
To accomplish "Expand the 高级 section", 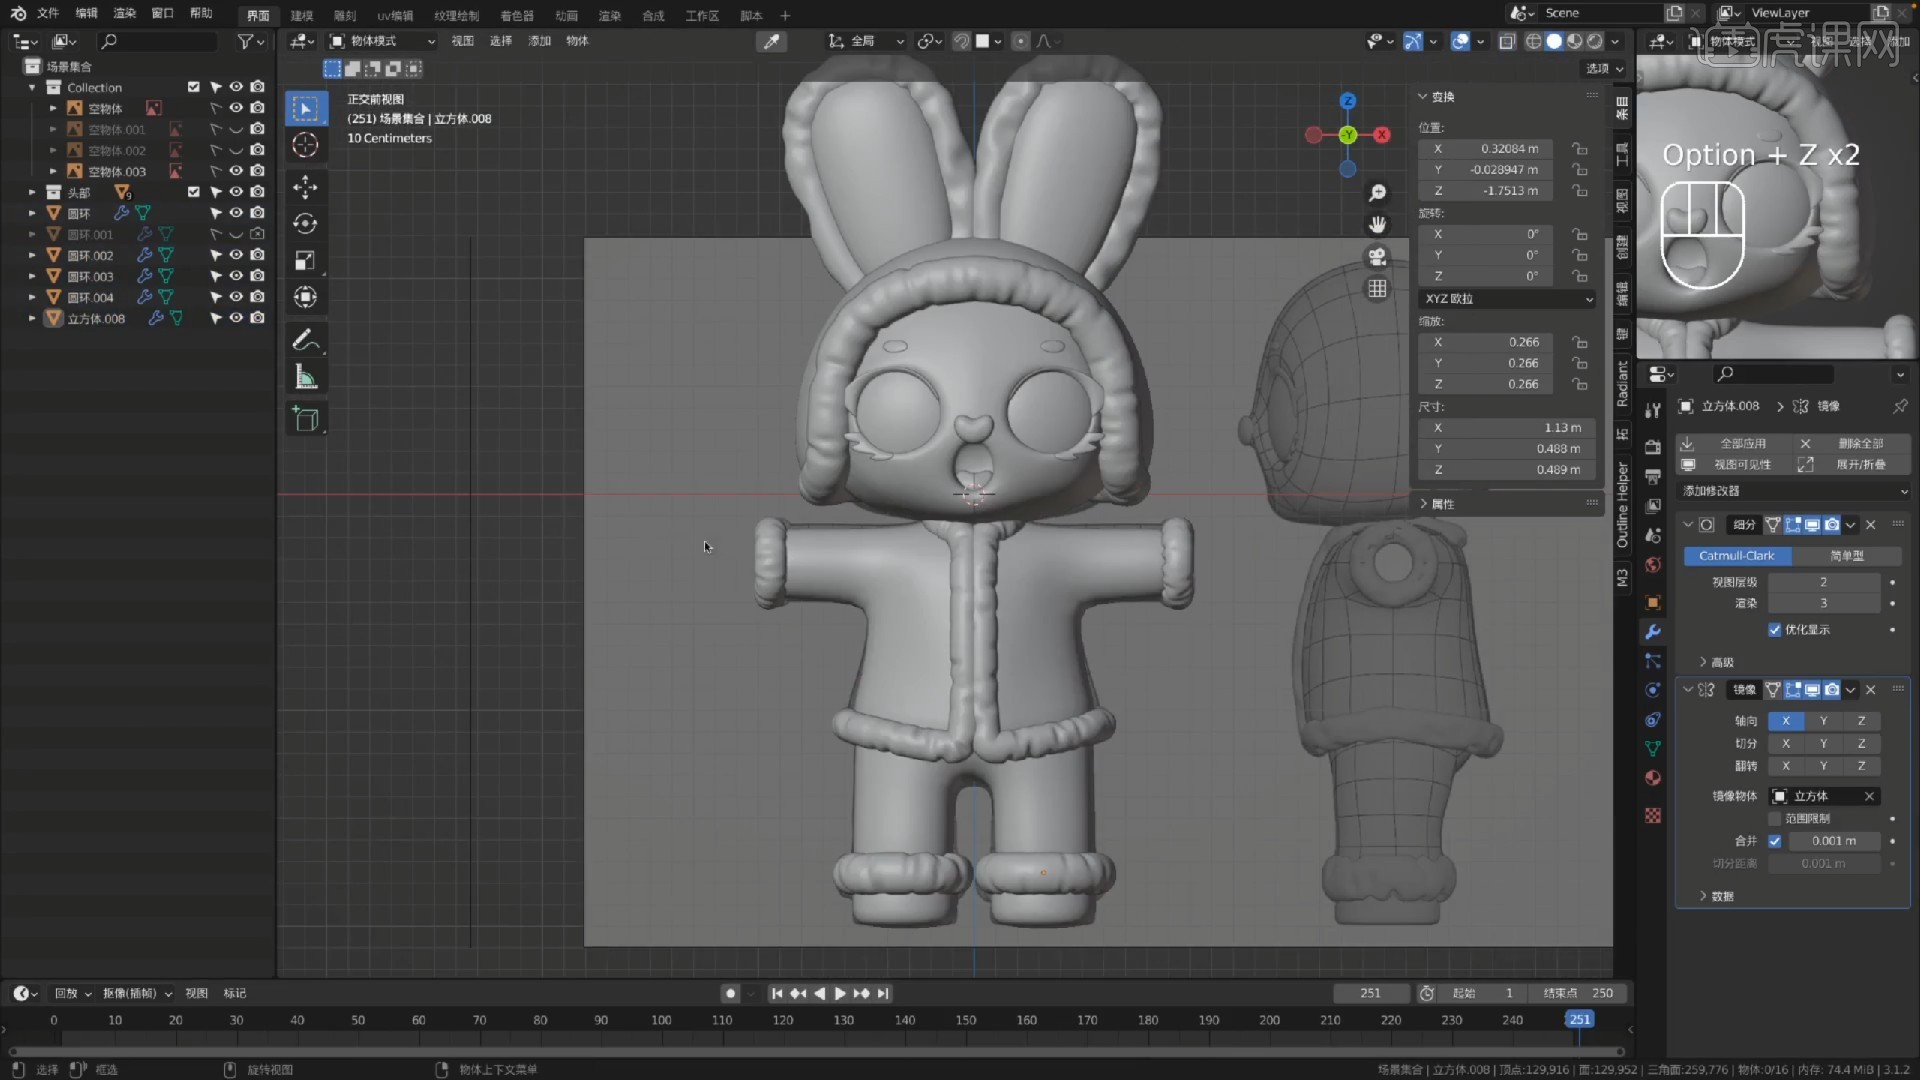I will pos(1716,662).
